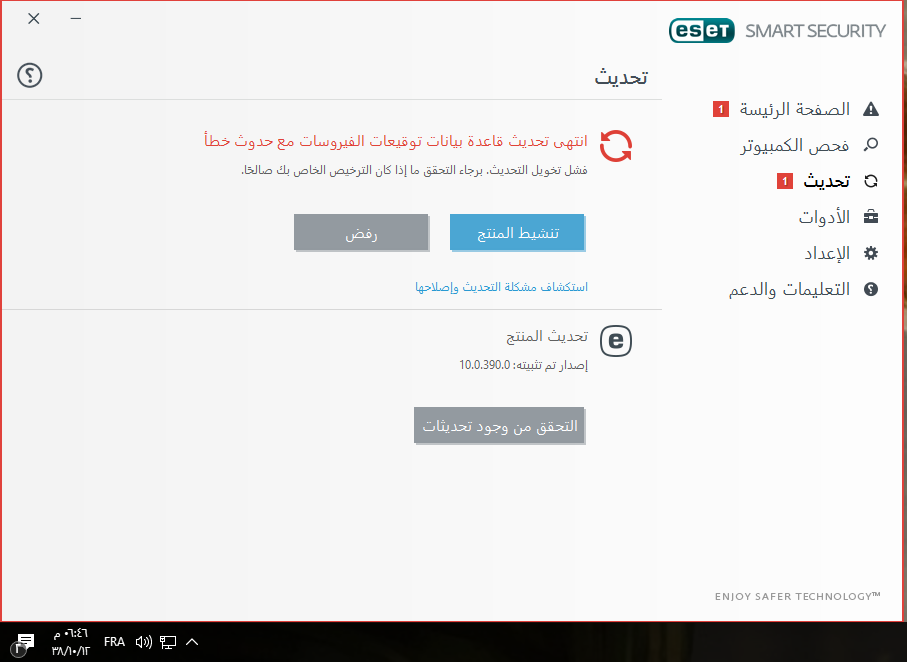The height and width of the screenshot is (662, 907).
Task: Open الإعداد menu item
Action: [x=827, y=253]
